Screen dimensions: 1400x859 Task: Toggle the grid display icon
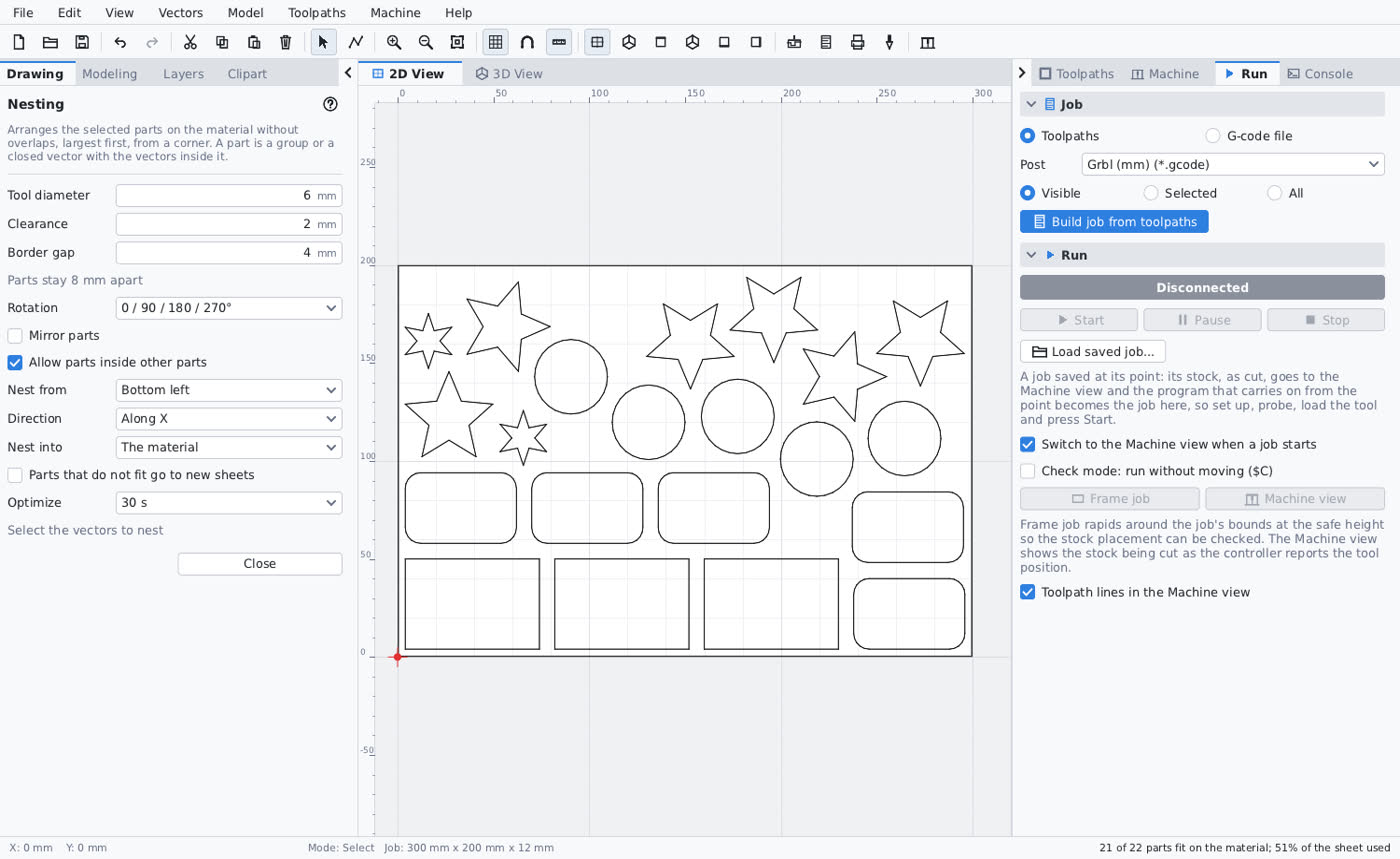click(x=495, y=42)
